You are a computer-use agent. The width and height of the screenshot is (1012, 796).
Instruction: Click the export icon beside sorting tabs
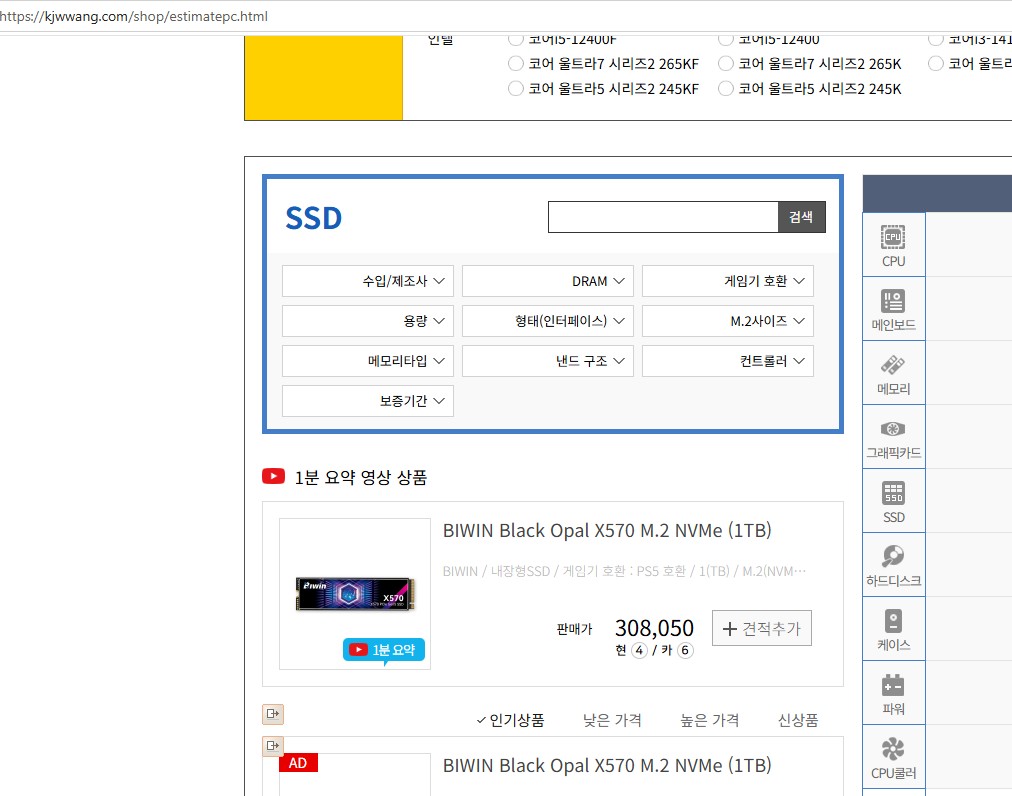[273, 714]
